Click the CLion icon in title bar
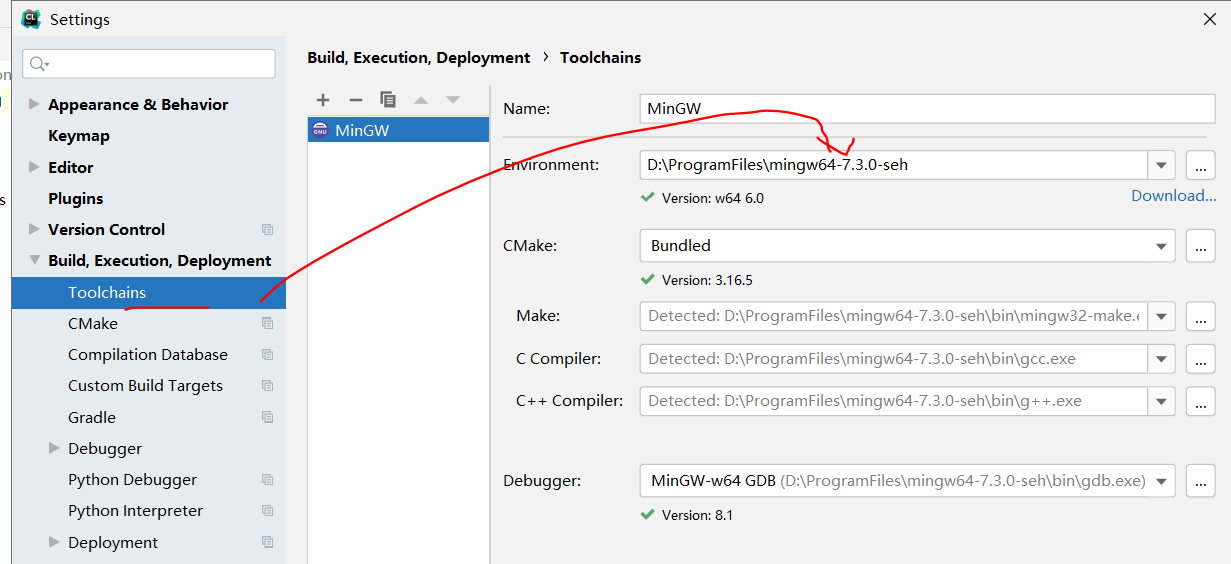Viewport: 1231px width, 564px height. pyautogui.click(x=31, y=18)
